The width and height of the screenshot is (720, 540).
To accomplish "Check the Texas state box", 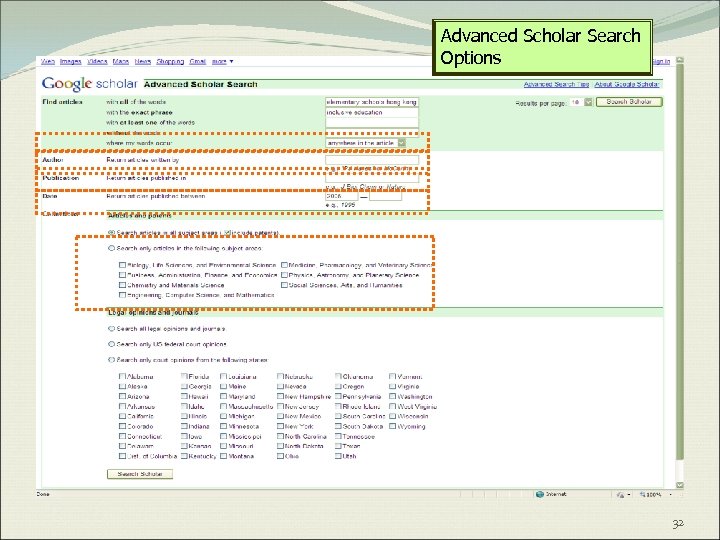I will 338,446.
